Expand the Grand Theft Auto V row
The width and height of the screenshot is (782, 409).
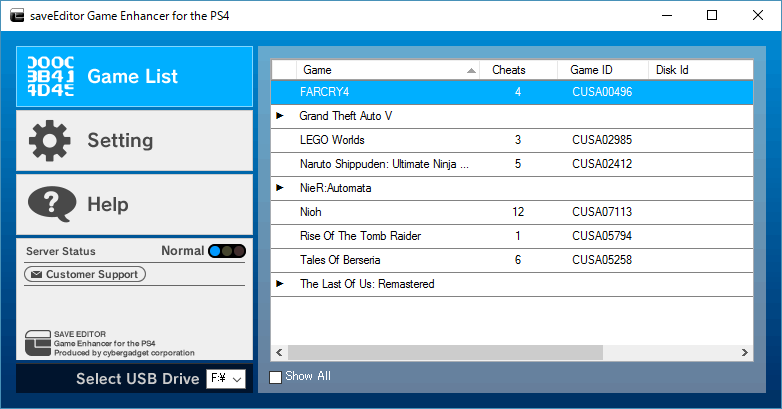(x=280, y=116)
